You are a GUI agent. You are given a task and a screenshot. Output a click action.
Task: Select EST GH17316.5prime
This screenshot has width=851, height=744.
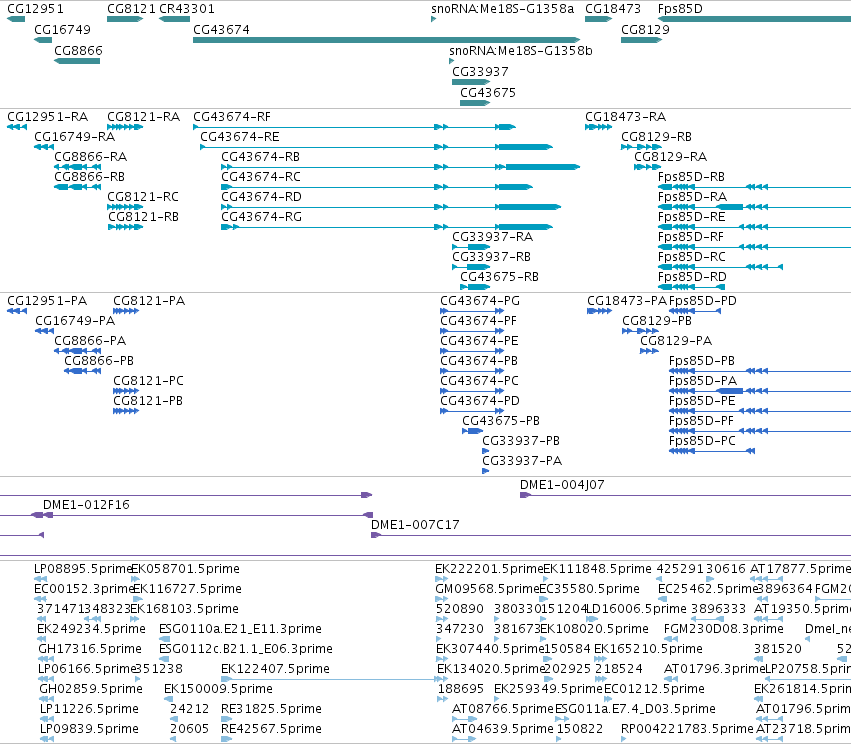point(90,649)
